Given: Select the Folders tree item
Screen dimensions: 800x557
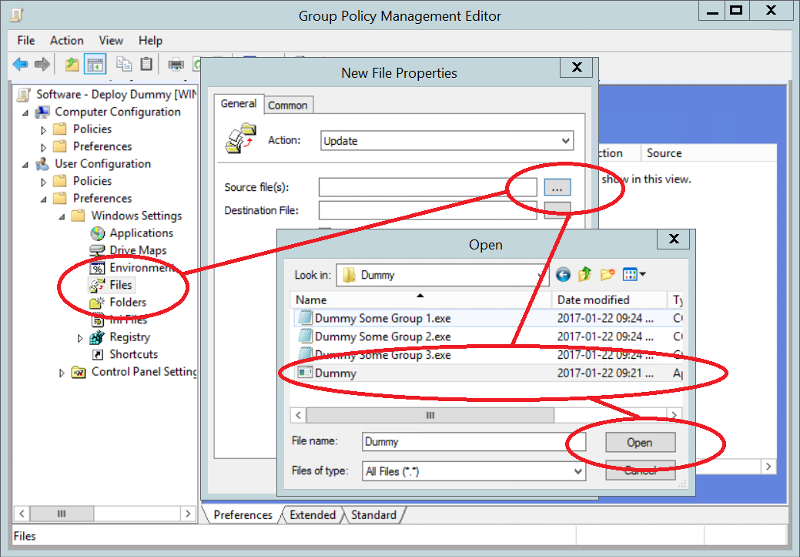Looking at the screenshot, I should point(128,302).
